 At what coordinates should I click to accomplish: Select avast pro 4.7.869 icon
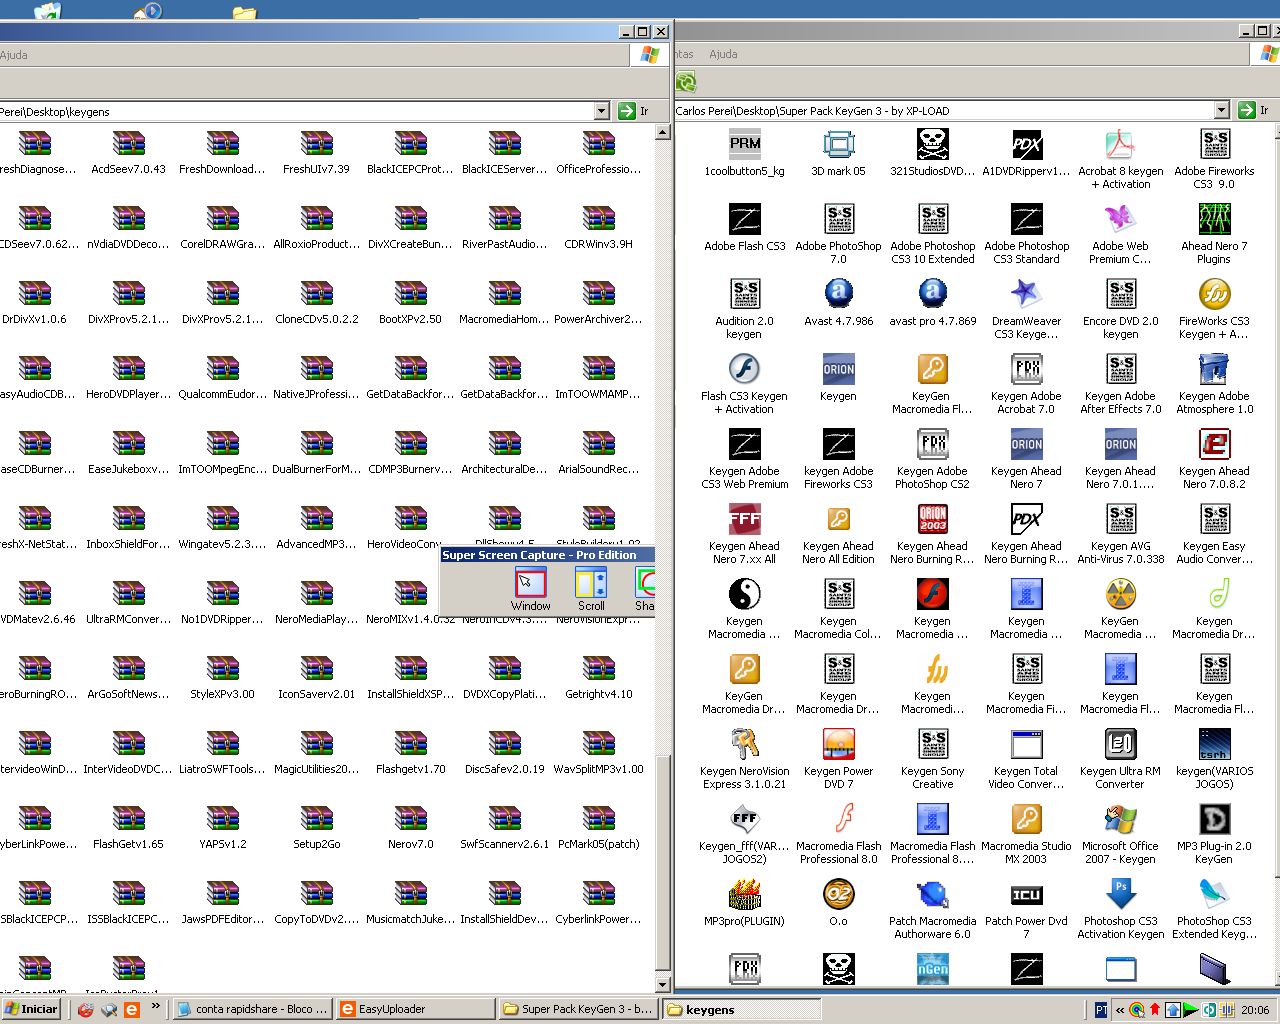(x=933, y=294)
